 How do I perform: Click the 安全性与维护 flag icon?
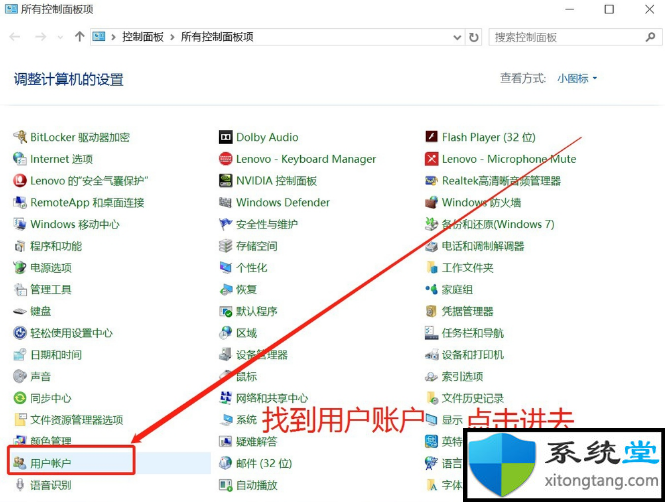point(226,224)
